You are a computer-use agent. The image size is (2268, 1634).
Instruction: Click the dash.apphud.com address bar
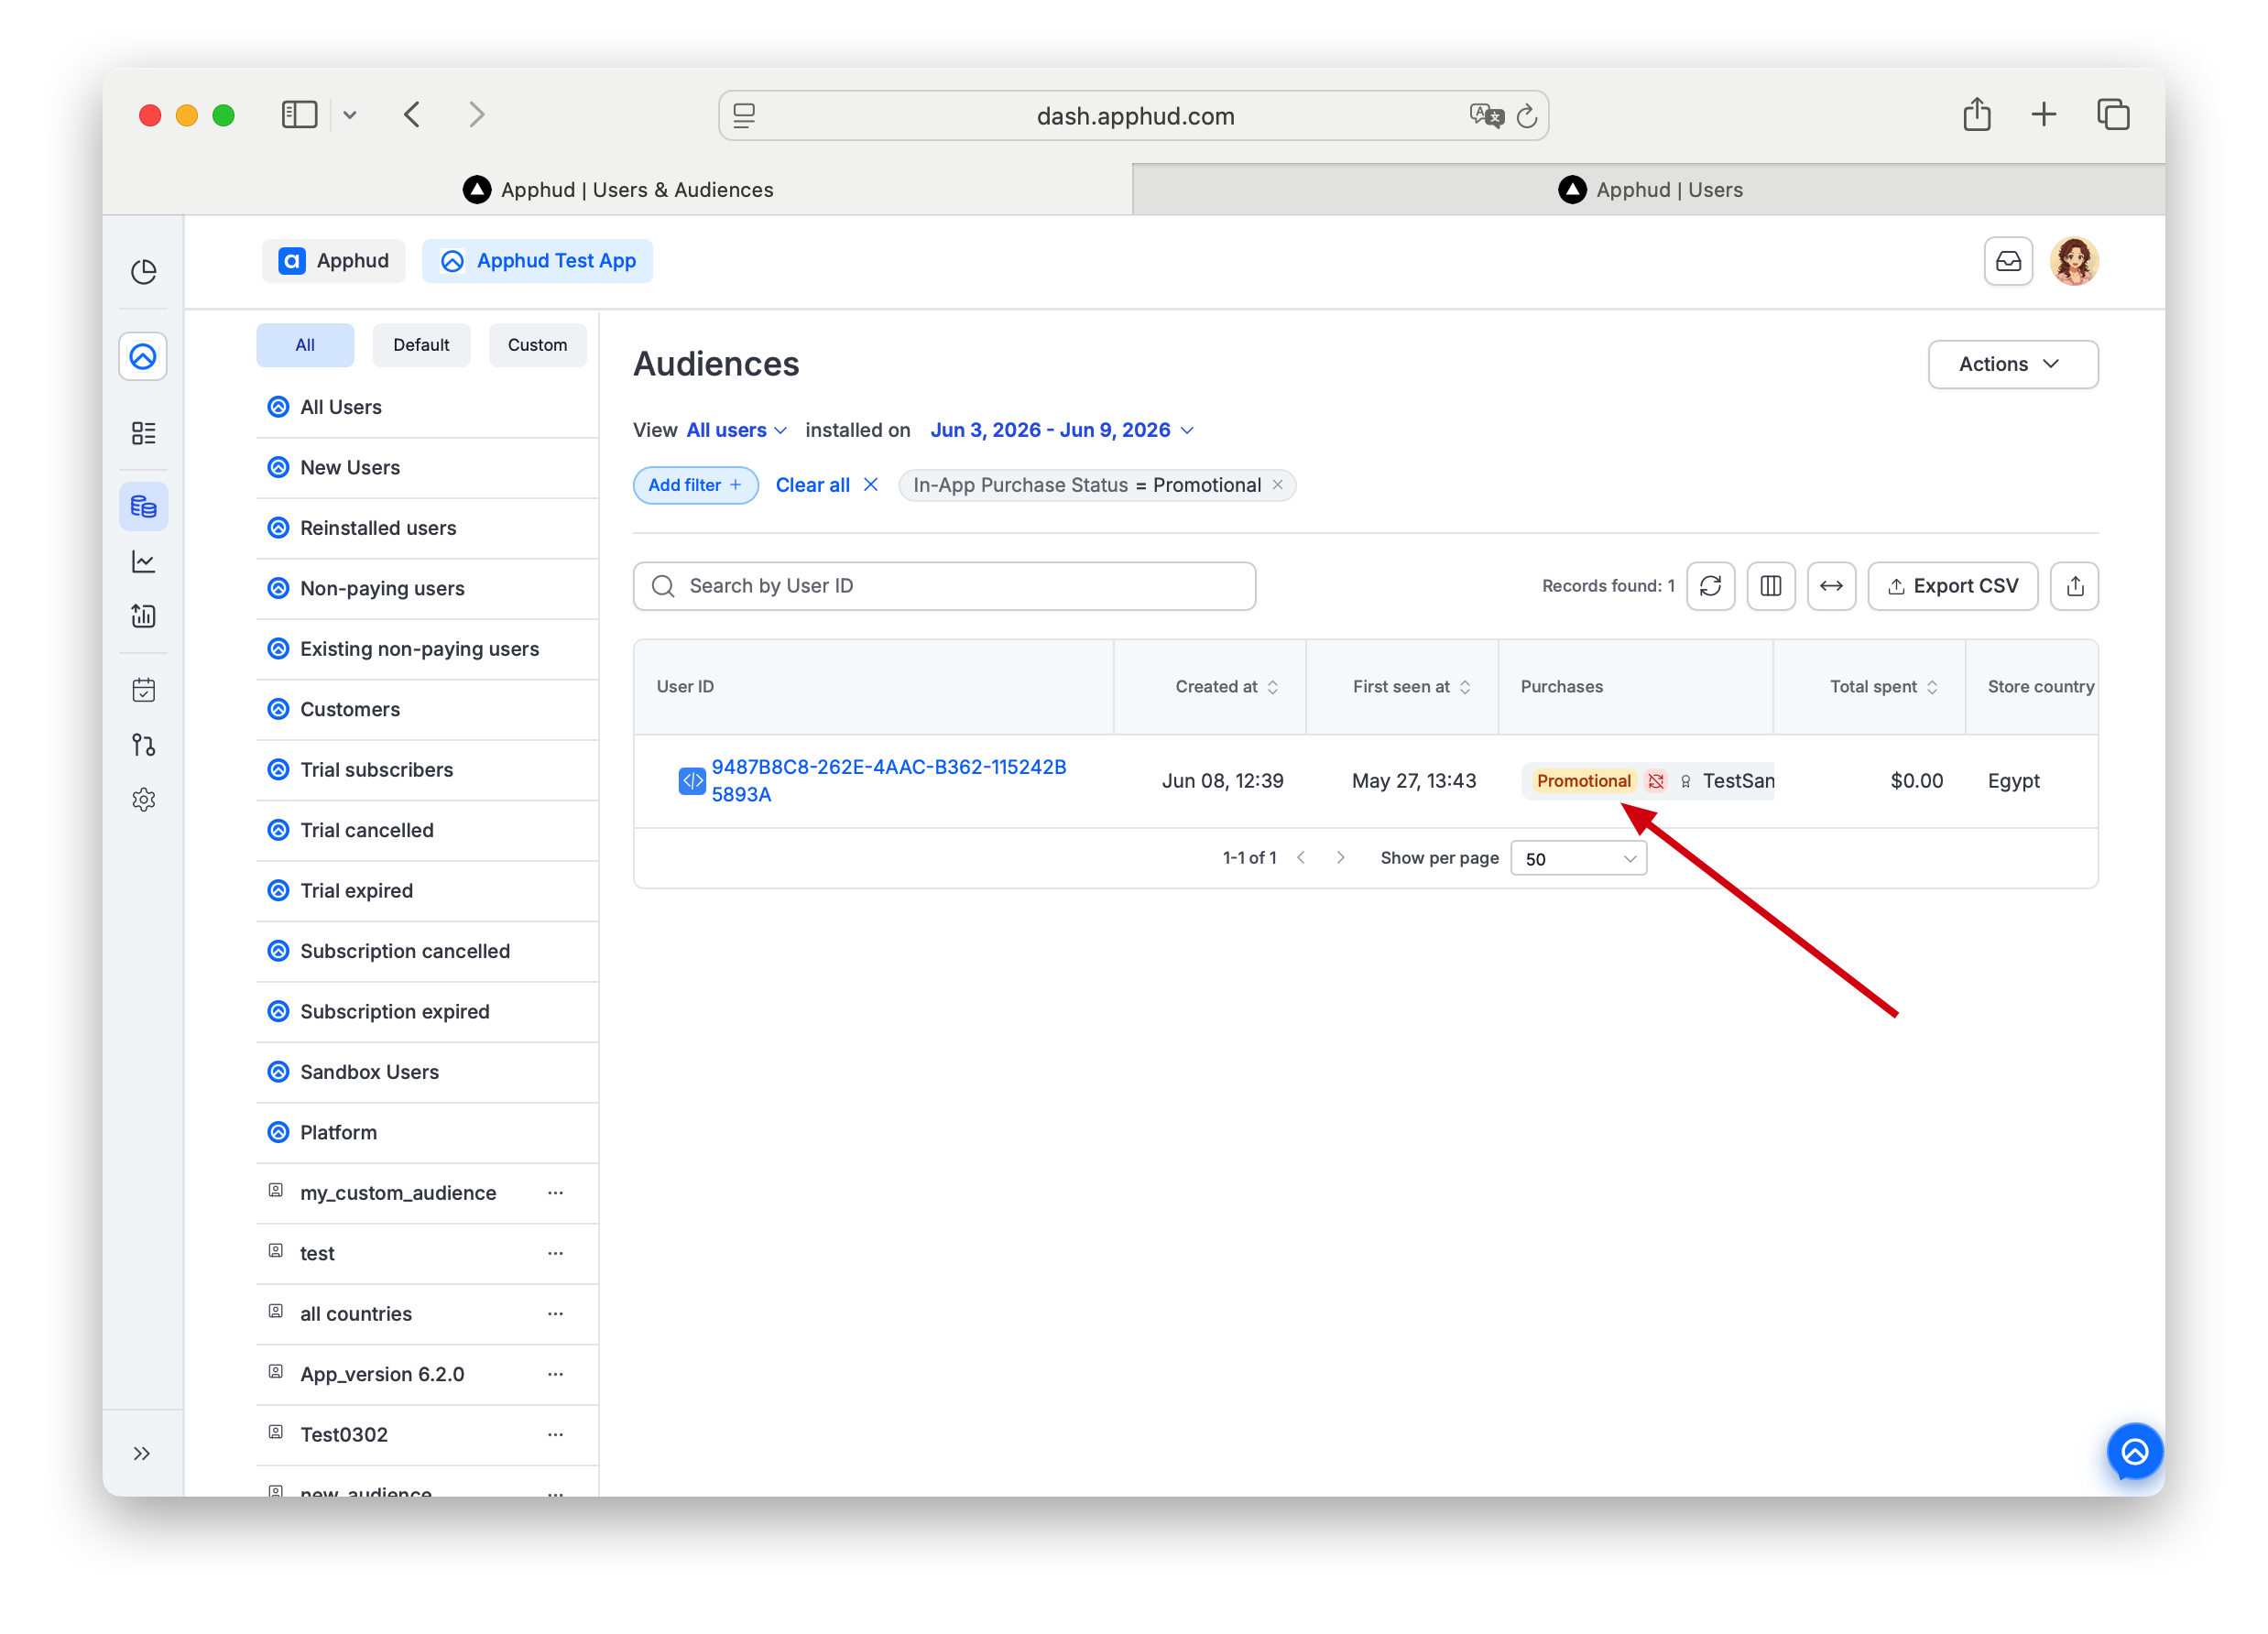1133,116
